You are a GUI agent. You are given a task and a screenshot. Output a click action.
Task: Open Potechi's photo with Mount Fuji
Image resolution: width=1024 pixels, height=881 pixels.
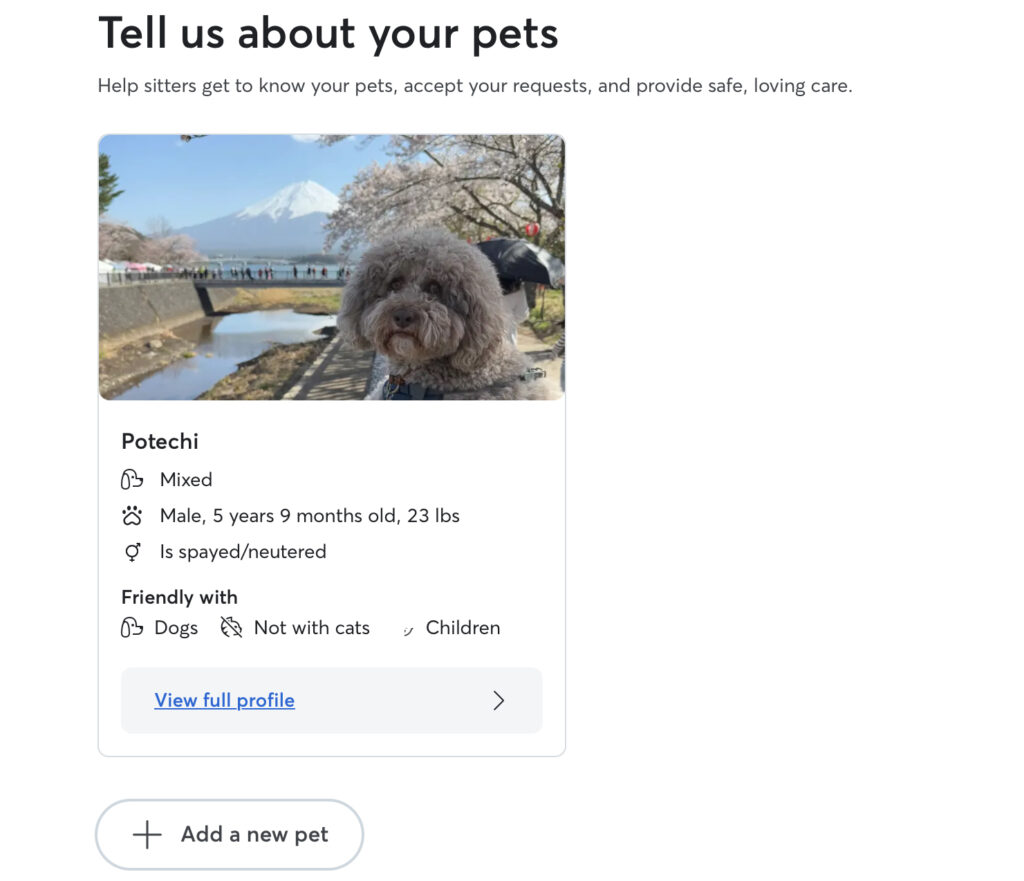point(331,267)
